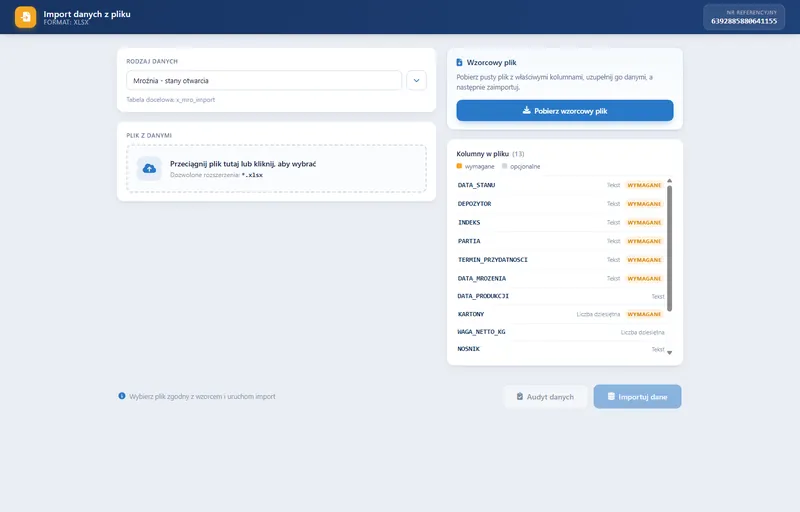This screenshot has width=800, height=512.
Task: Select the KARTONY column row
Action: click(x=561, y=314)
